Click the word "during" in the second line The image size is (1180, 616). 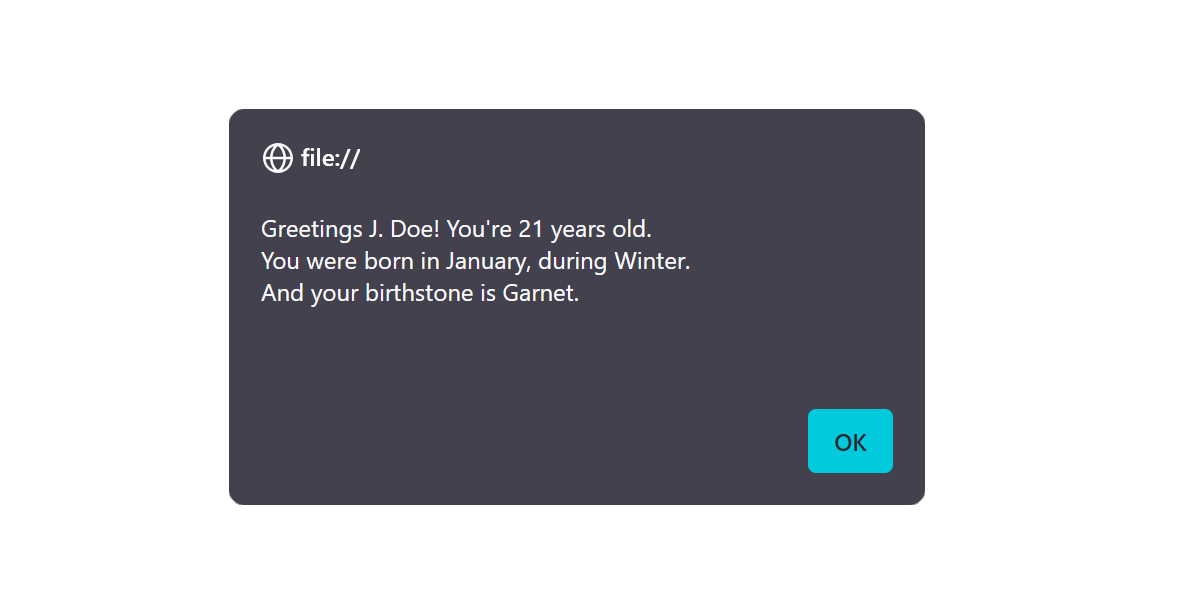pyautogui.click(x=573, y=262)
